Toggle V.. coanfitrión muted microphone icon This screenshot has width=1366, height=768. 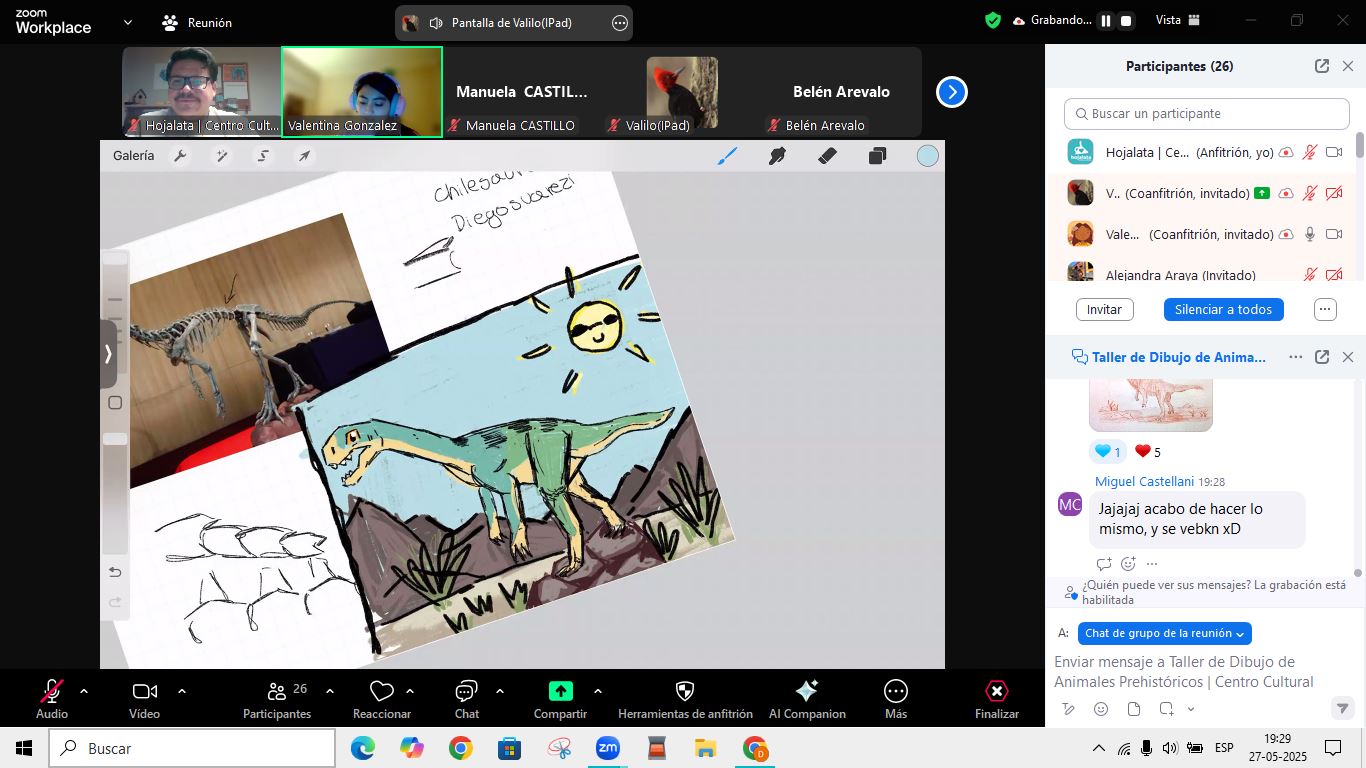[1309, 194]
